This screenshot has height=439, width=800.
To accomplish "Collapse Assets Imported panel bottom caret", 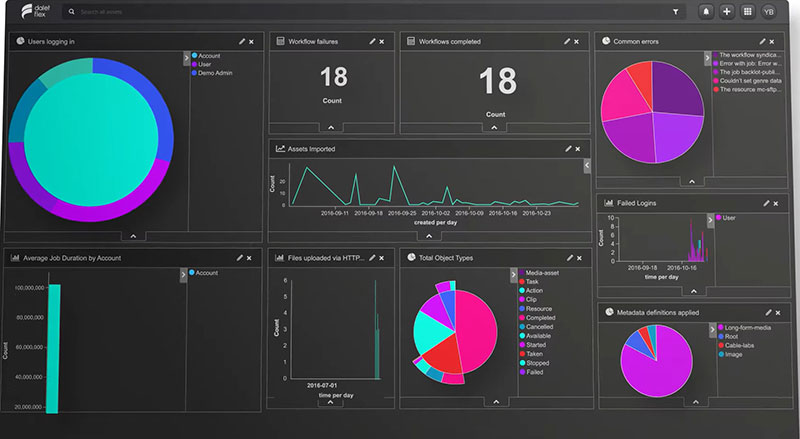I will 429,236.
